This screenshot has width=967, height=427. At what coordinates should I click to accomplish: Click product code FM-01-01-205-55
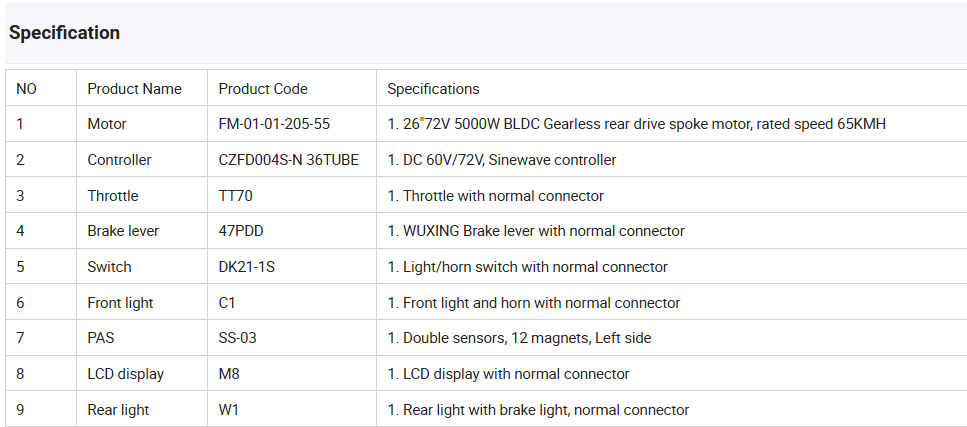click(274, 124)
